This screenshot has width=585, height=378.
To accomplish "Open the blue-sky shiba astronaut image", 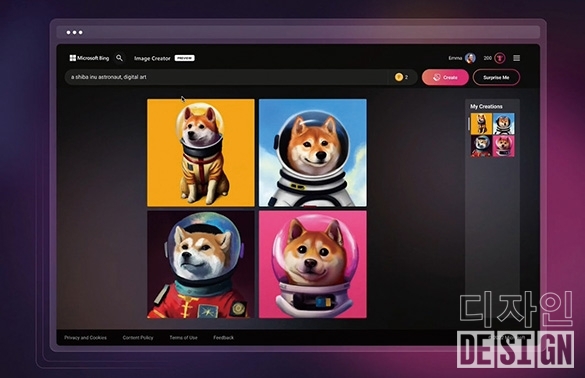I will tap(313, 153).
